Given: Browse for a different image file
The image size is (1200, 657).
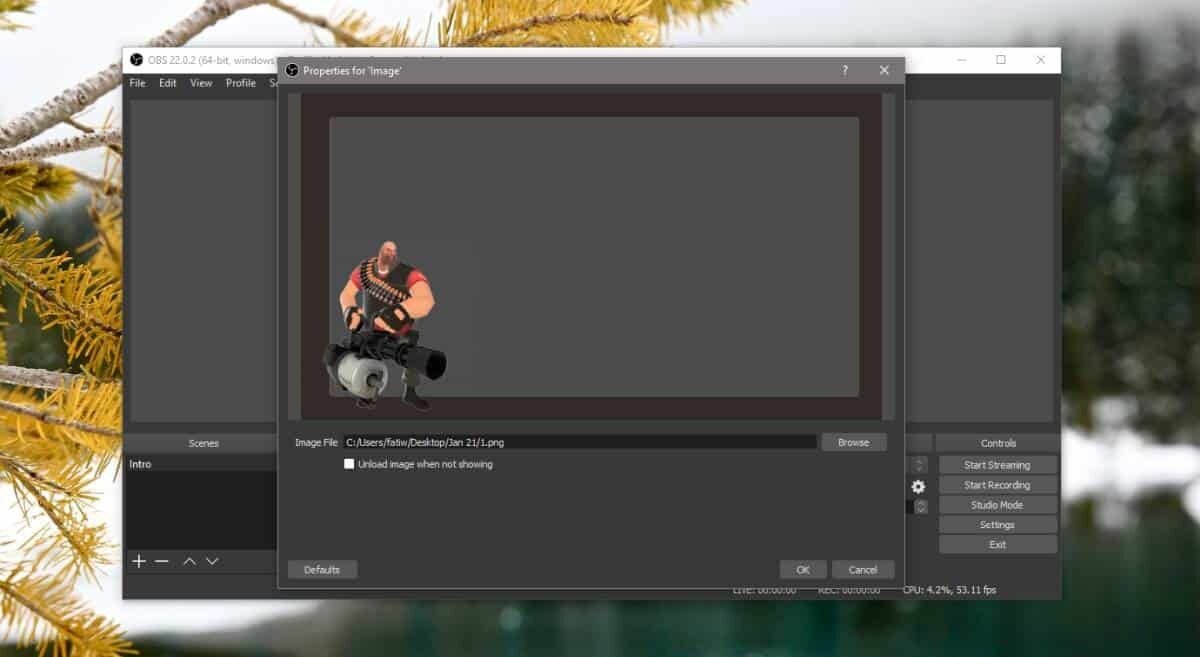Looking at the screenshot, I should (x=853, y=441).
